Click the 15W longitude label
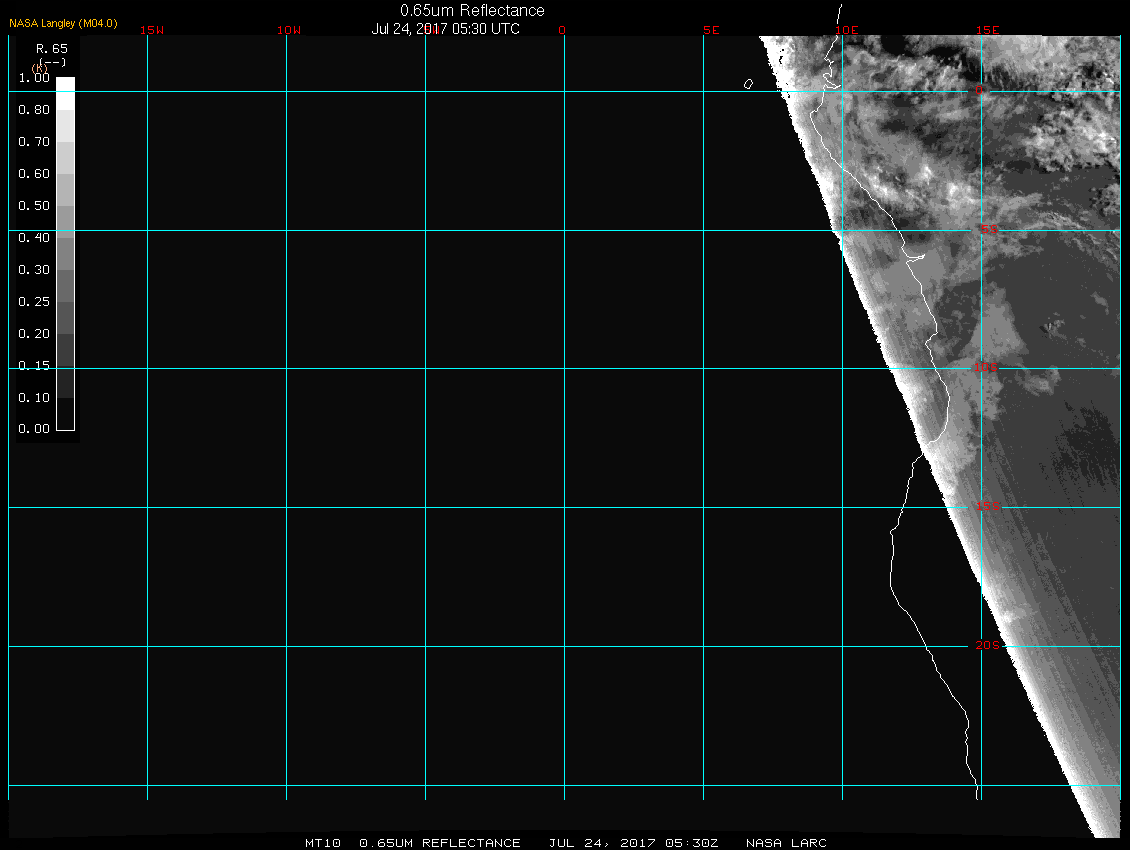Screen dimensions: 1130x850 (x=152, y=30)
